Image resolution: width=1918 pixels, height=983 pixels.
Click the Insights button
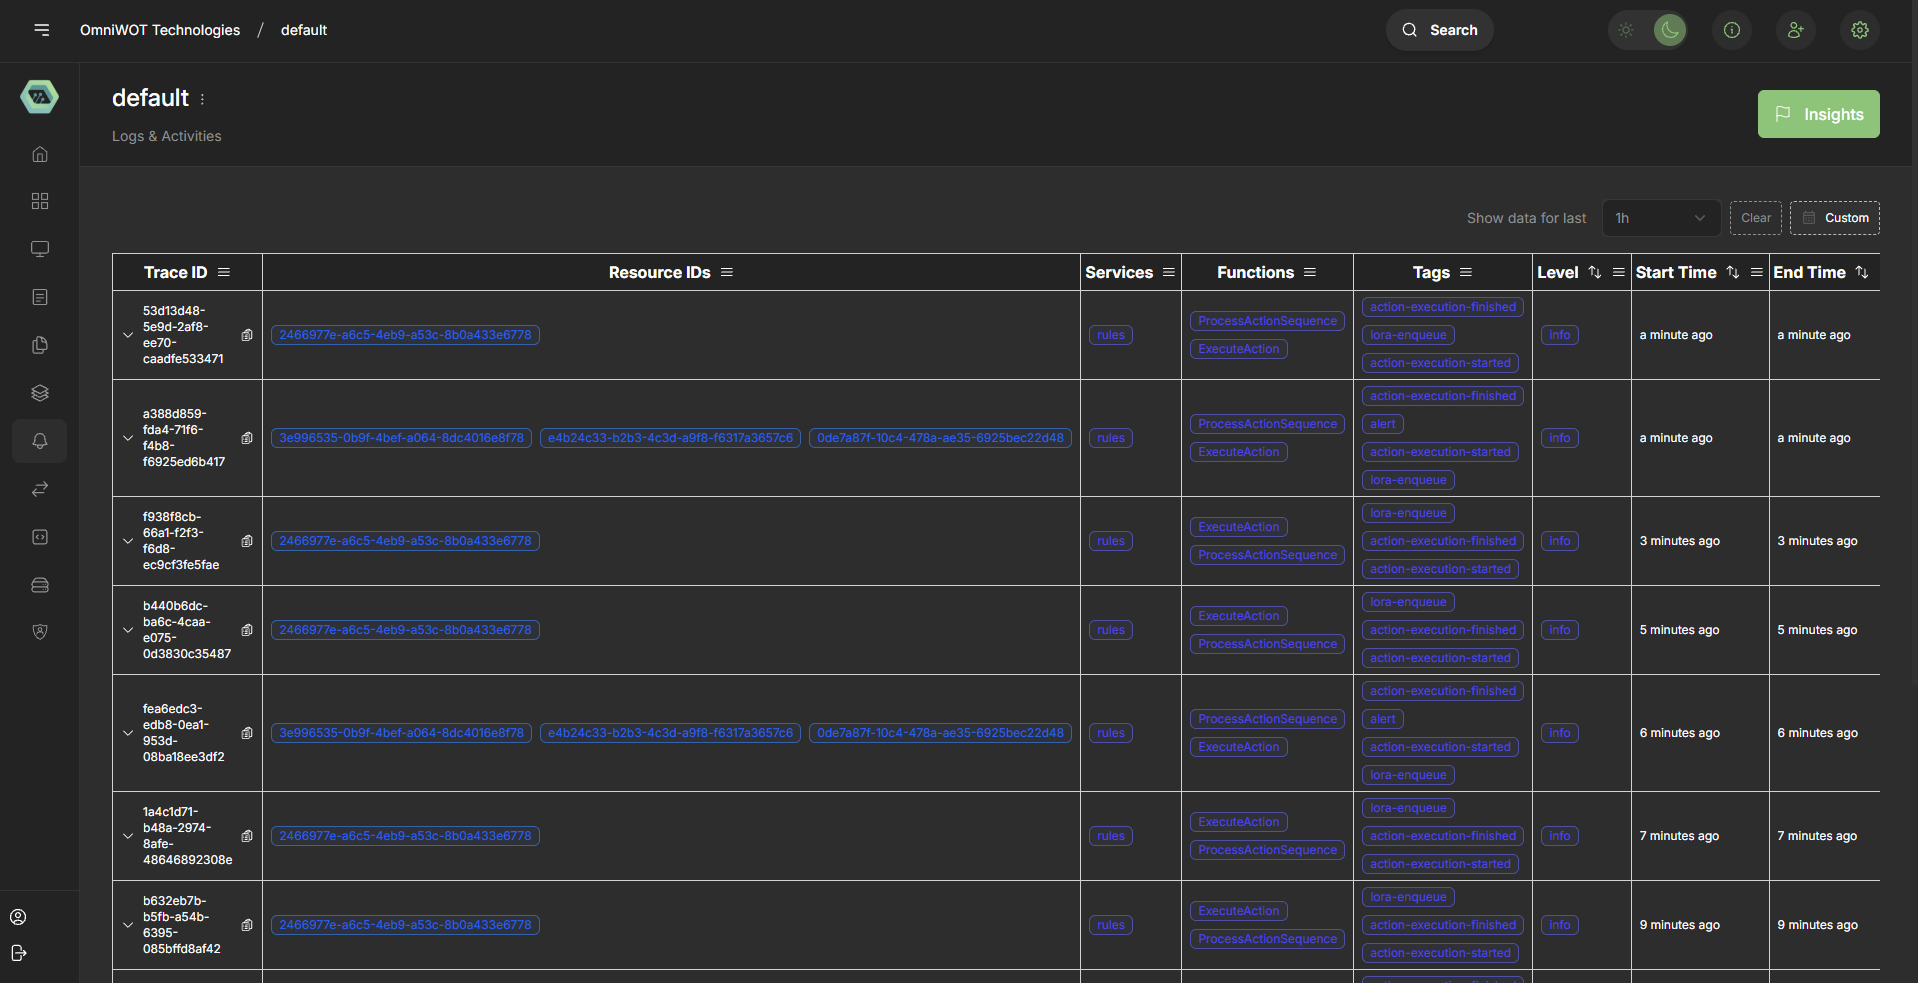(x=1818, y=113)
